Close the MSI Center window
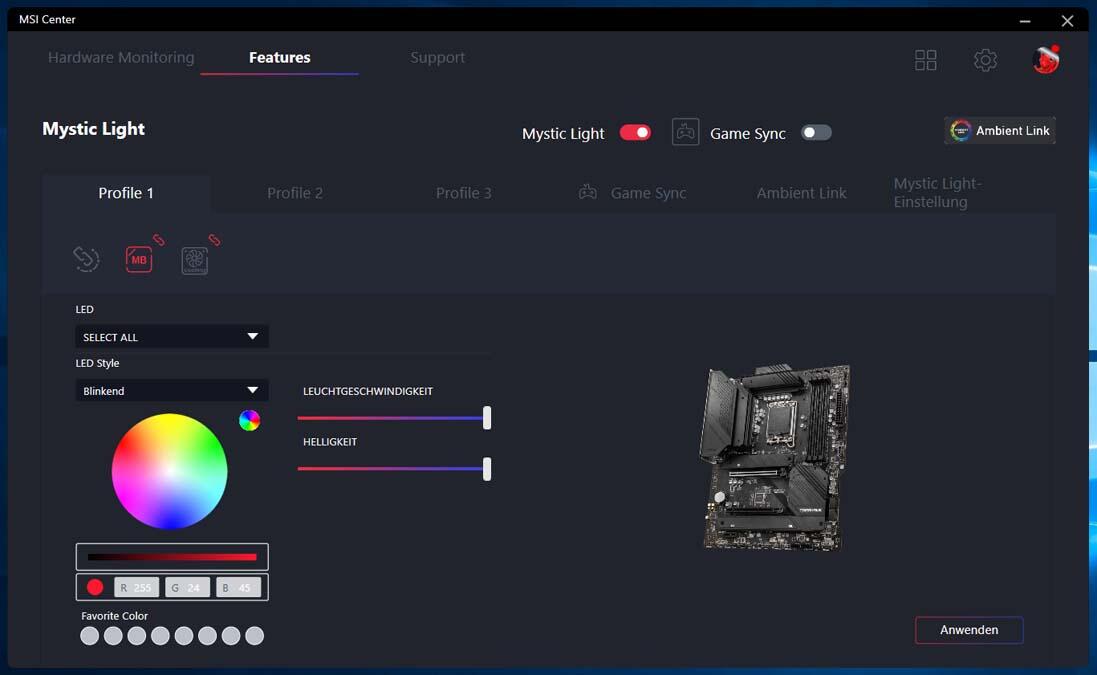1097x675 pixels. tap(1067, 21)
